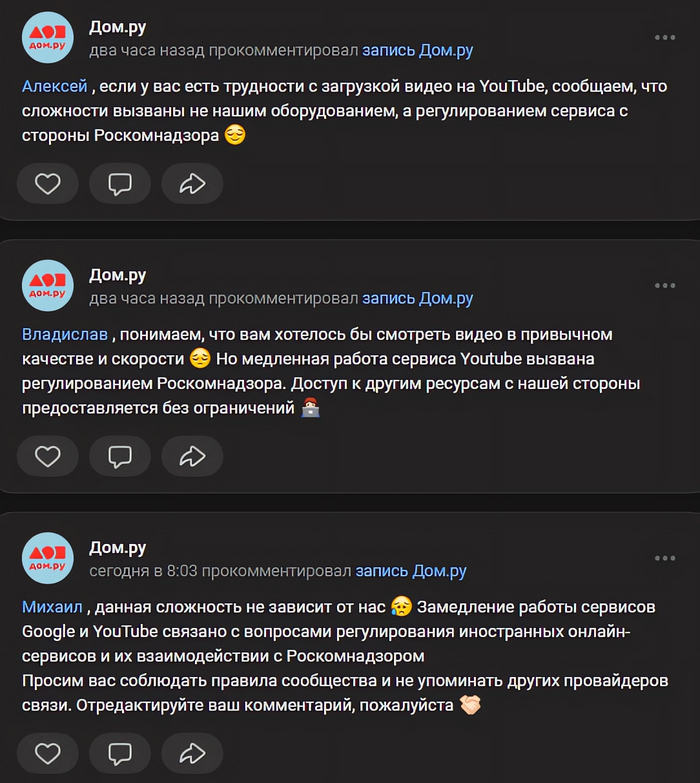
Task: Click the Алексей user mention
Action: [54, 87]
